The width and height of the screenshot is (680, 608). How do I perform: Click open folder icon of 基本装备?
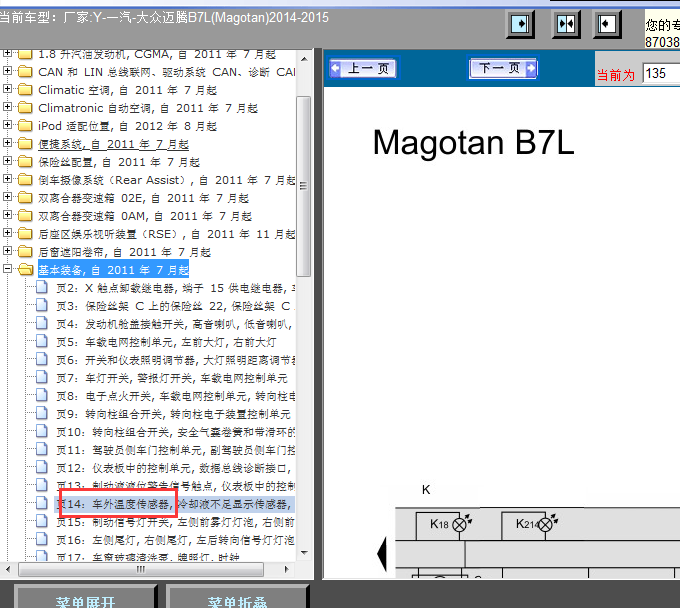tap(26, 270)
